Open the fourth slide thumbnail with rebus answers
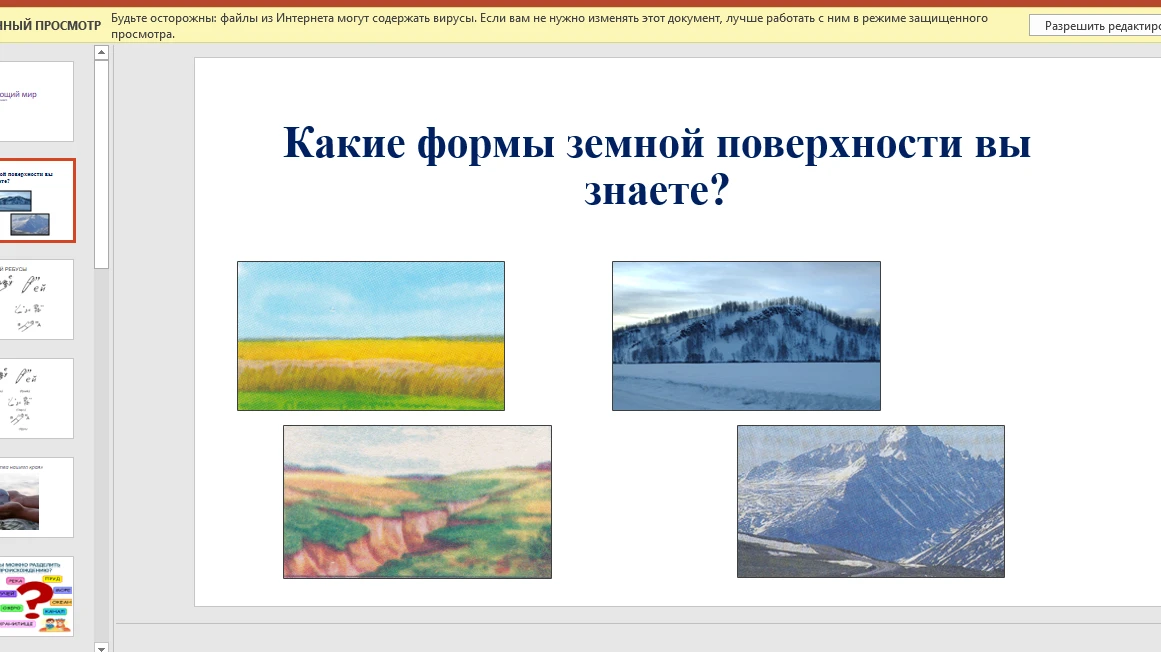1161x652 pixels. (36, 399)
